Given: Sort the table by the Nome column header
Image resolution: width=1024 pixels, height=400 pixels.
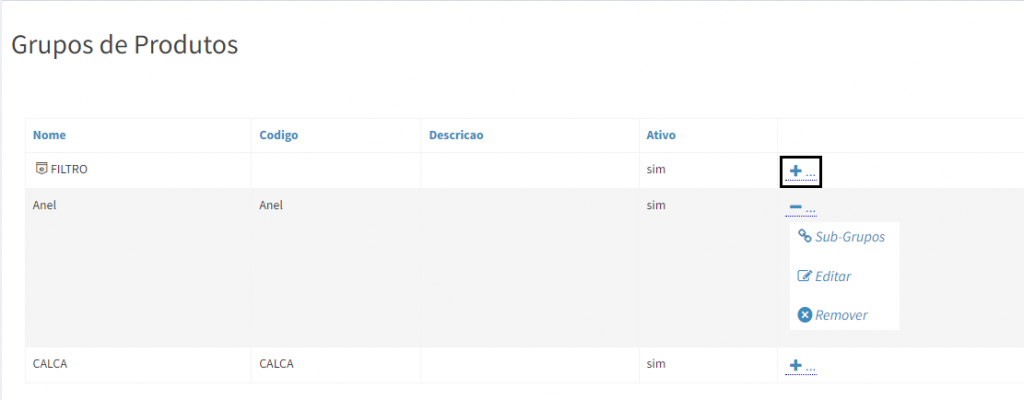Looking at the screenshot, I should pos(49,135).
